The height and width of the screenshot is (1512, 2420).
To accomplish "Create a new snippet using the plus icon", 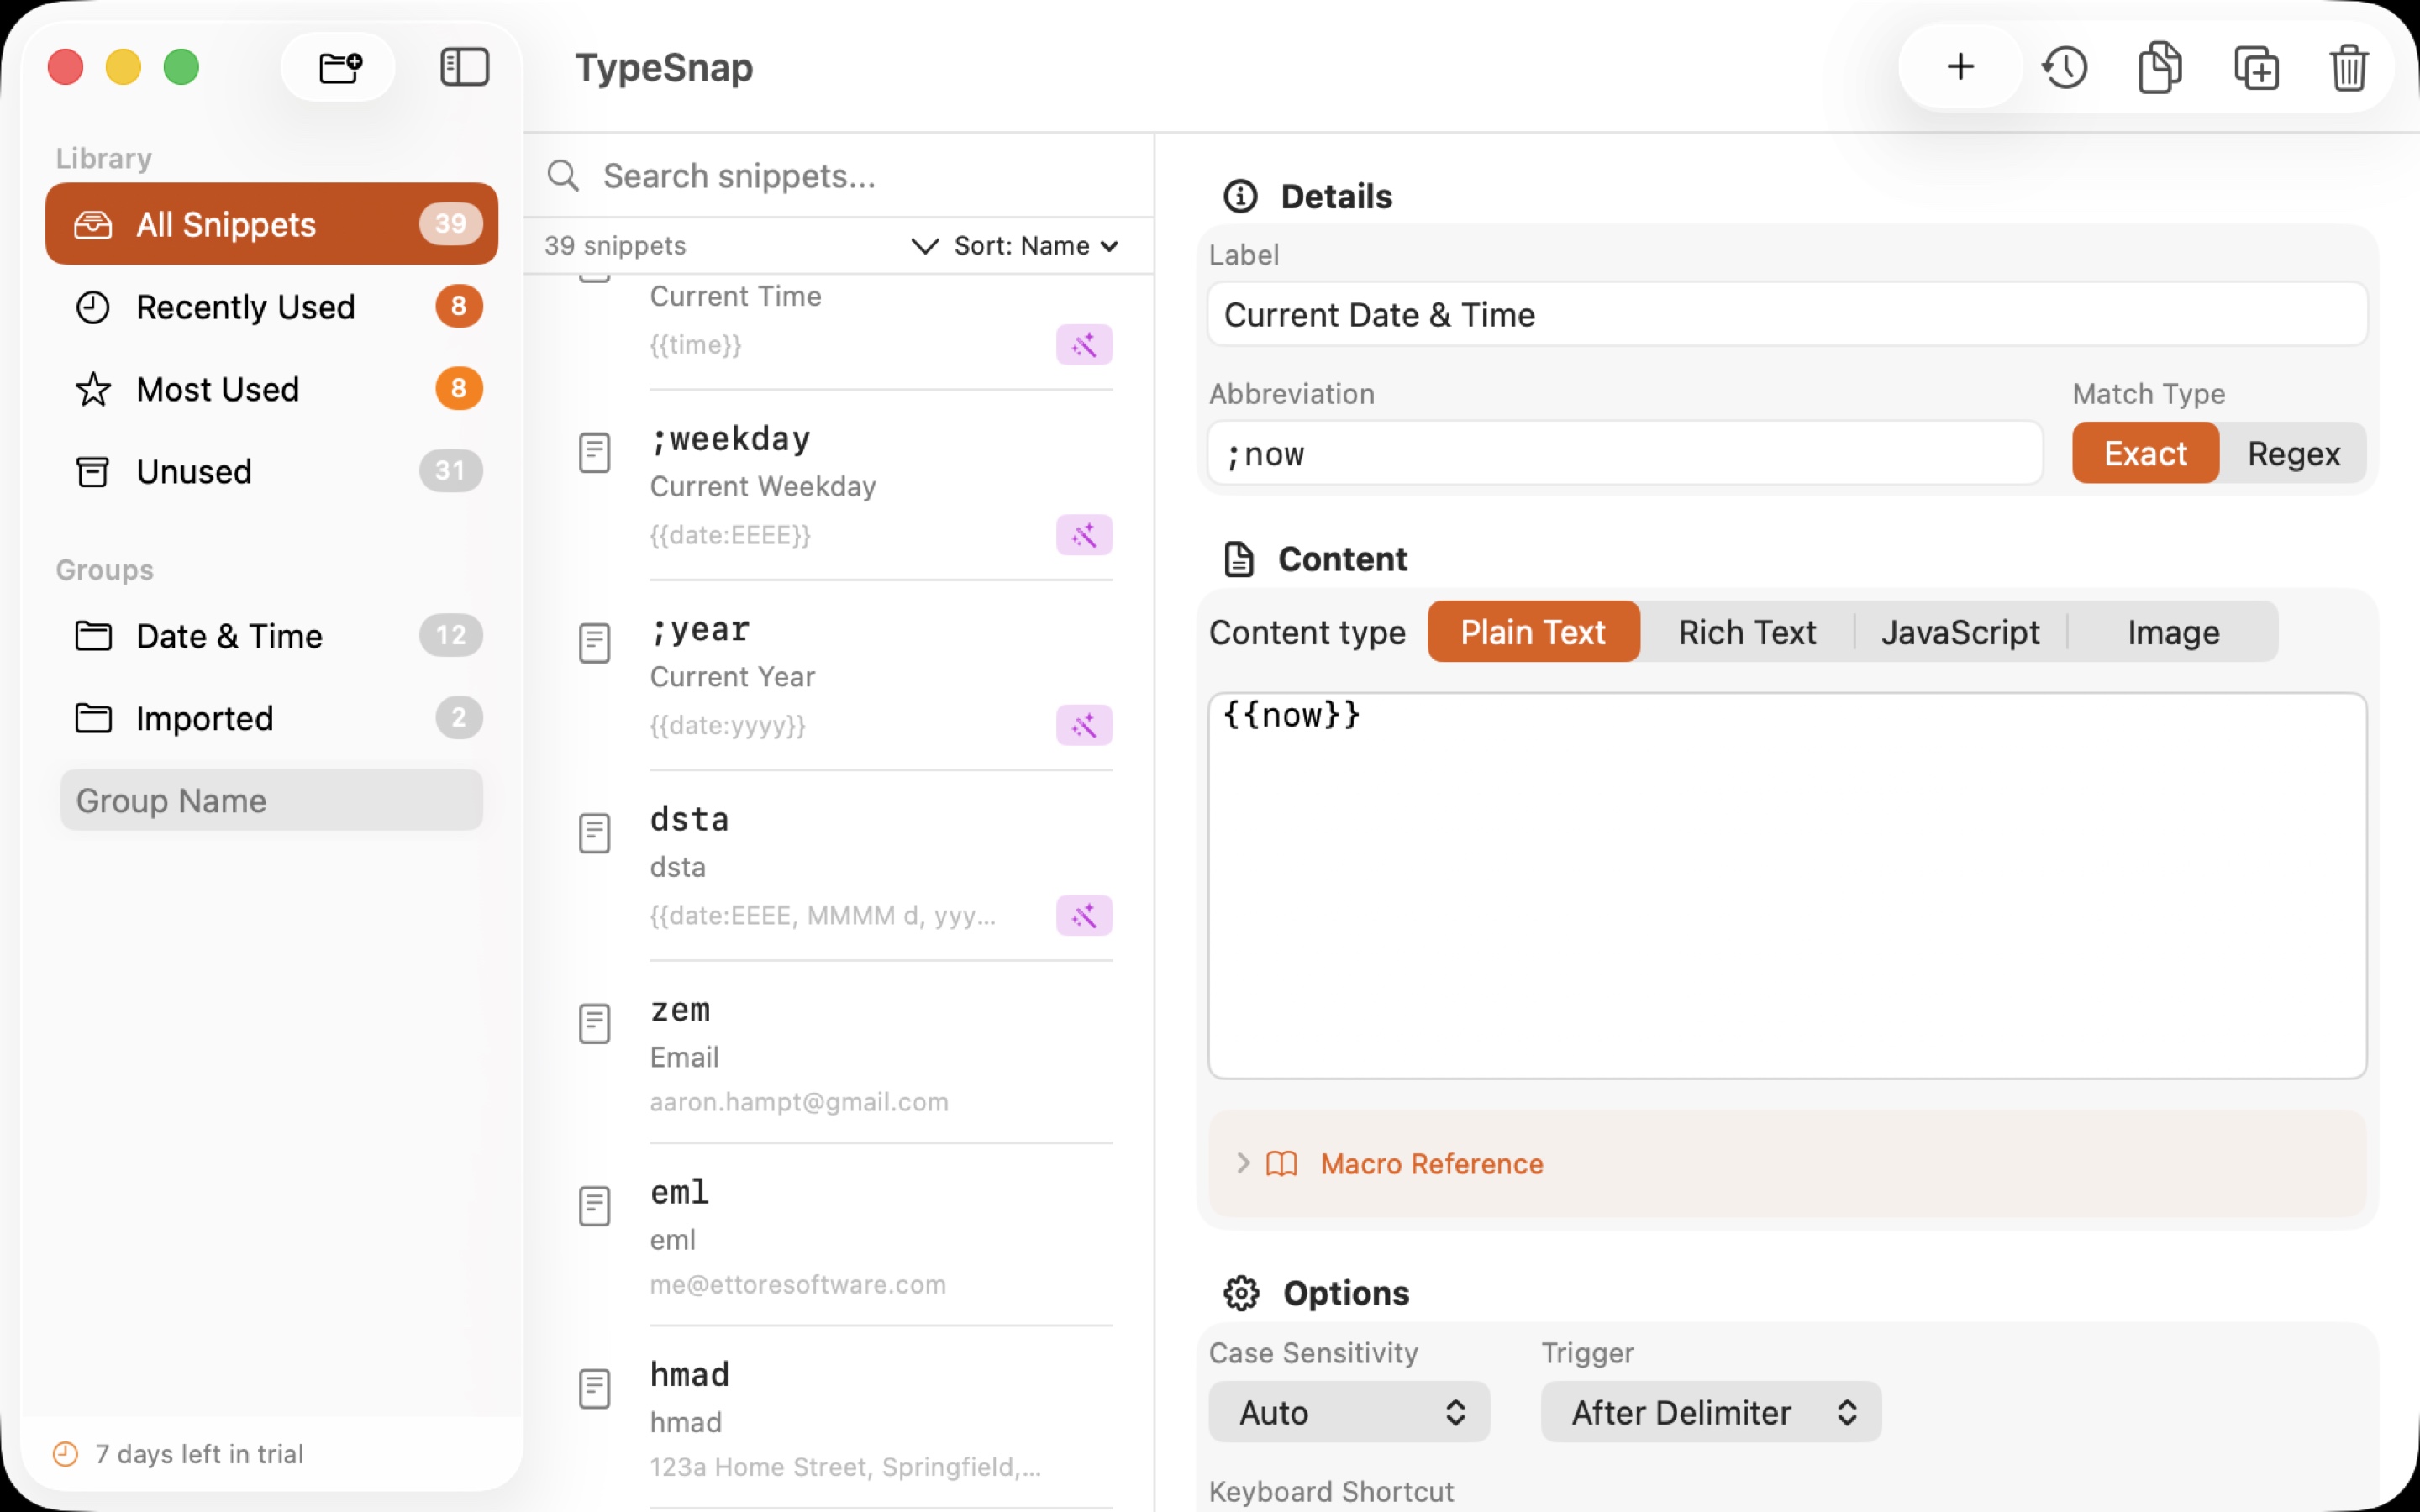I will coord(1960,67).
